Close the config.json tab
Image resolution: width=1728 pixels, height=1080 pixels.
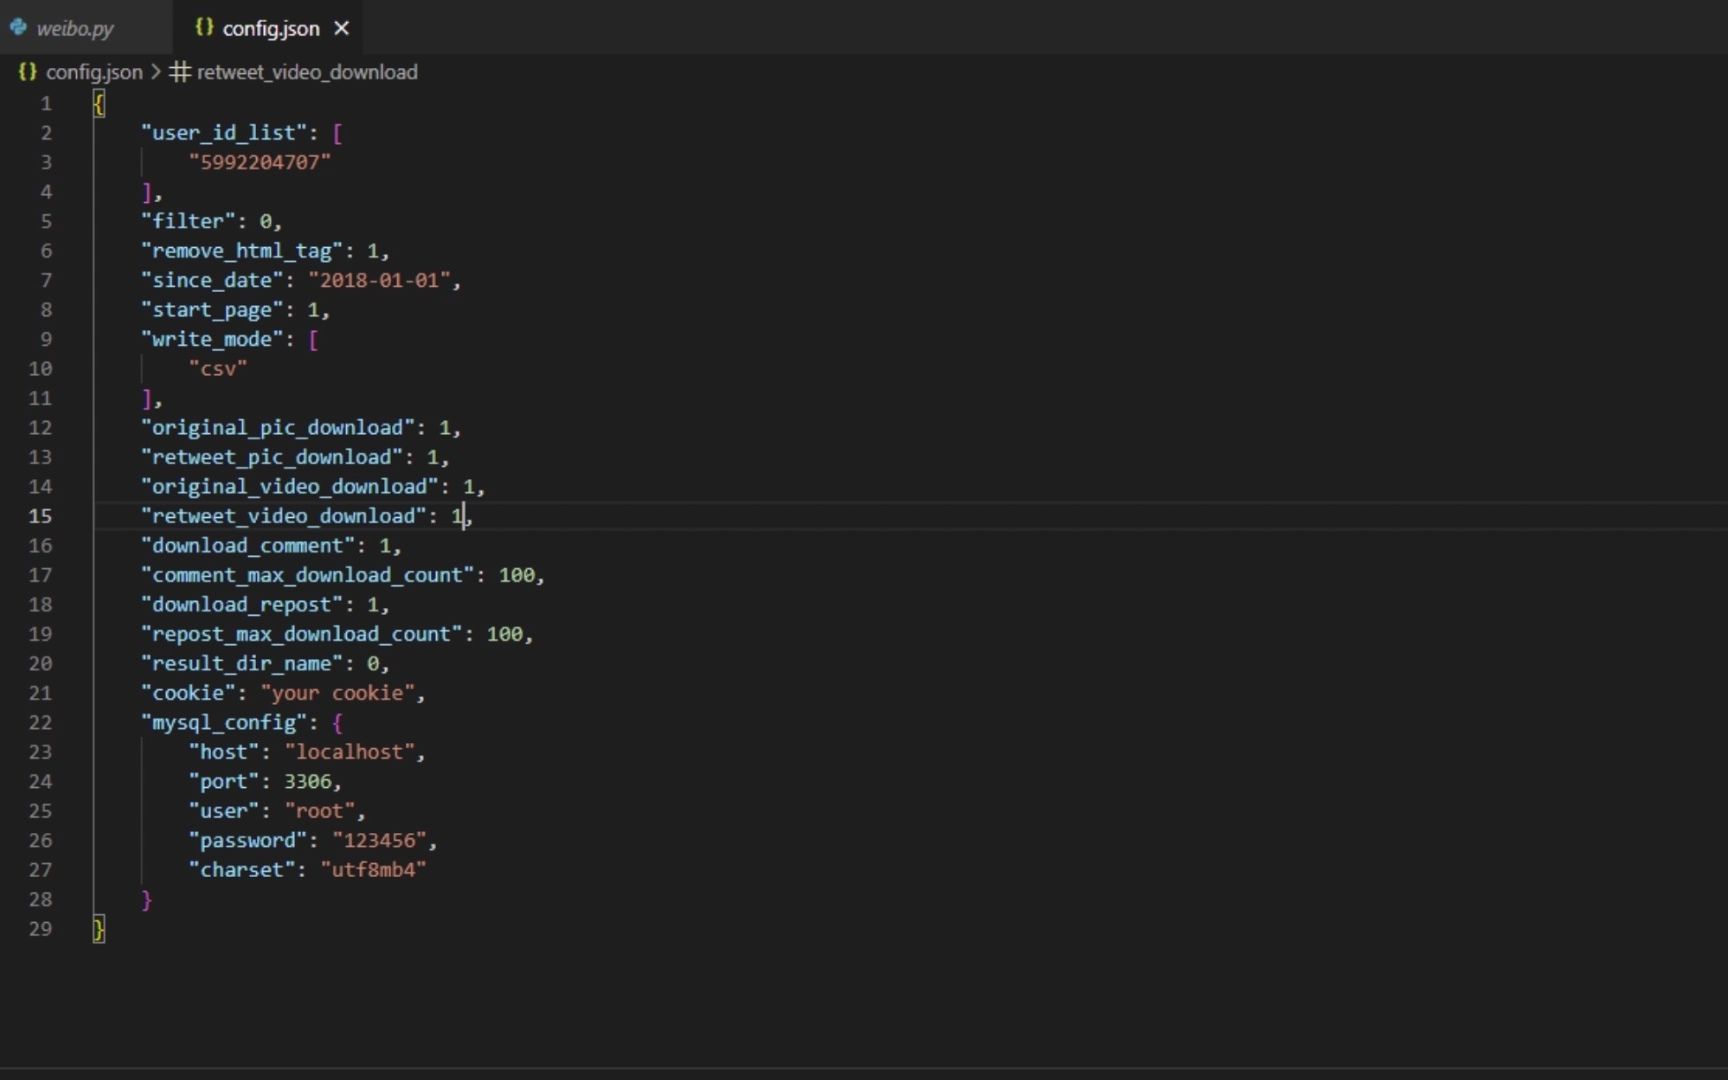[342, 28]
